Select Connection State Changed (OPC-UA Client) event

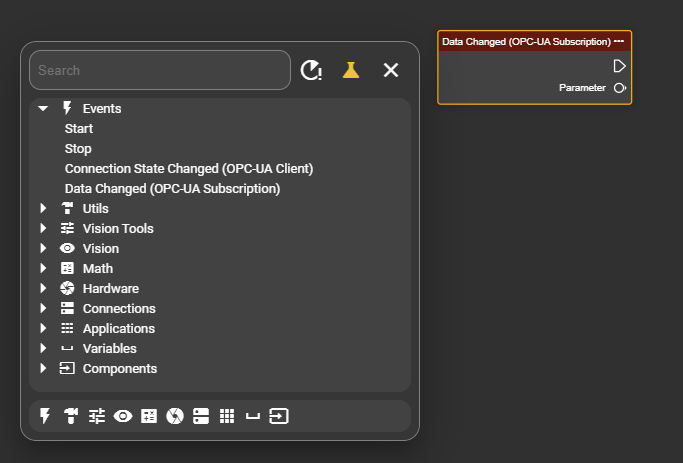(189, 168)
